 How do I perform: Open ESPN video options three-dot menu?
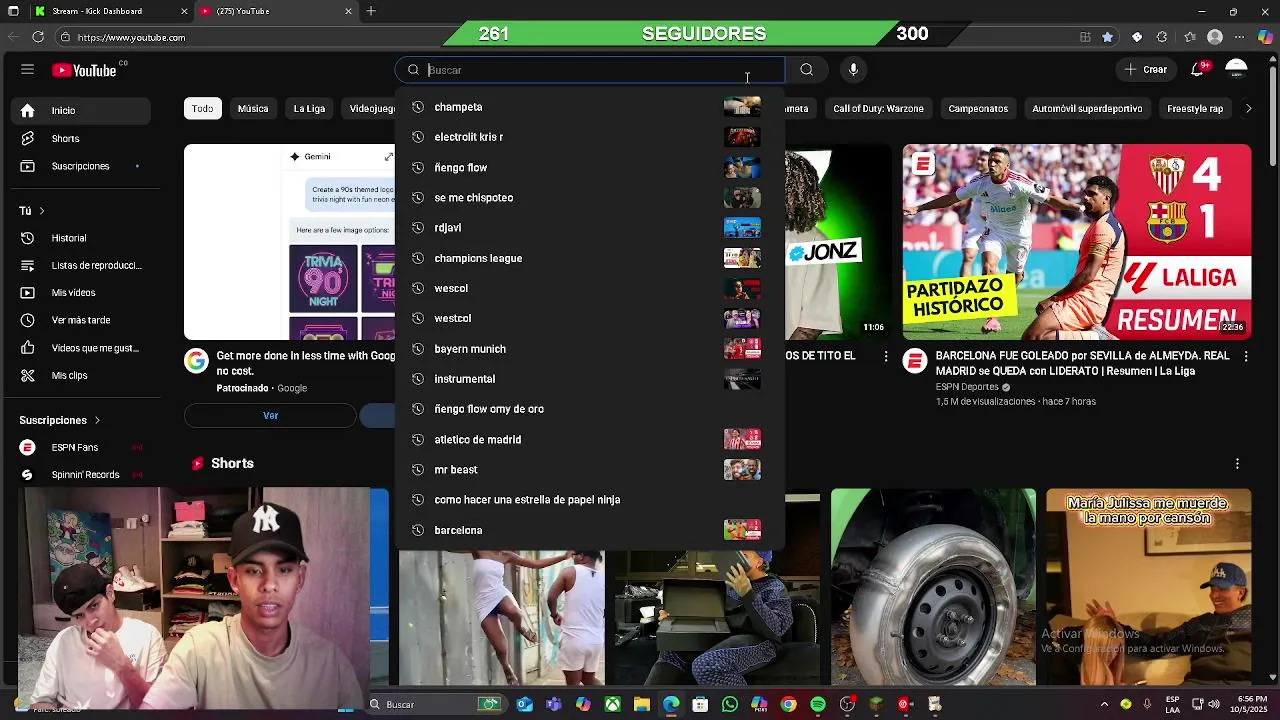(x=1245, y=356)
